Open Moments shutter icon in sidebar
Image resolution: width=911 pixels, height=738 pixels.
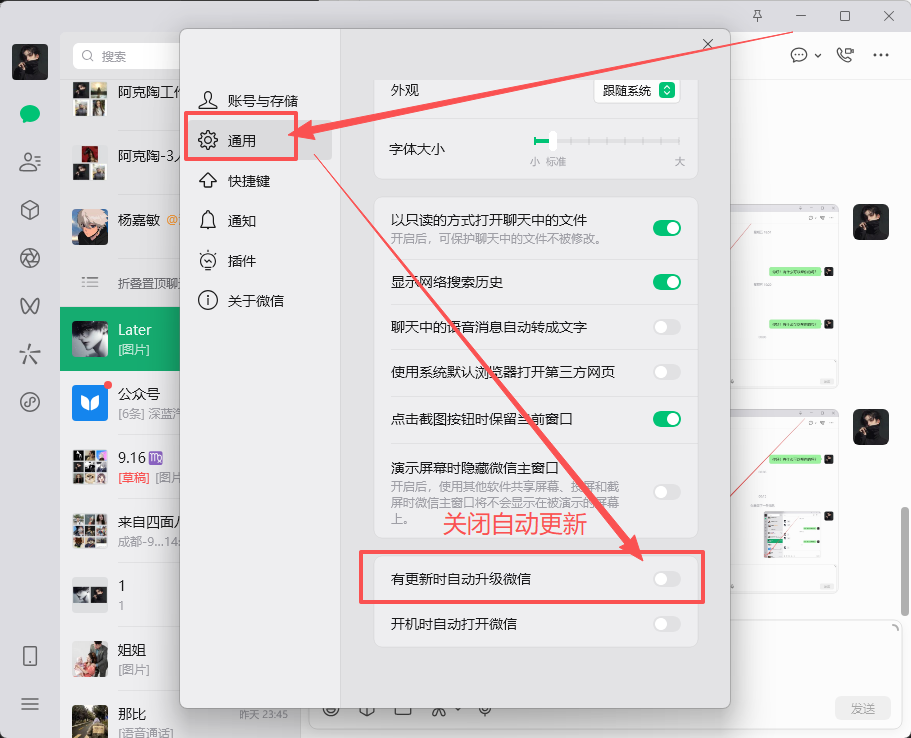point(30,257)
